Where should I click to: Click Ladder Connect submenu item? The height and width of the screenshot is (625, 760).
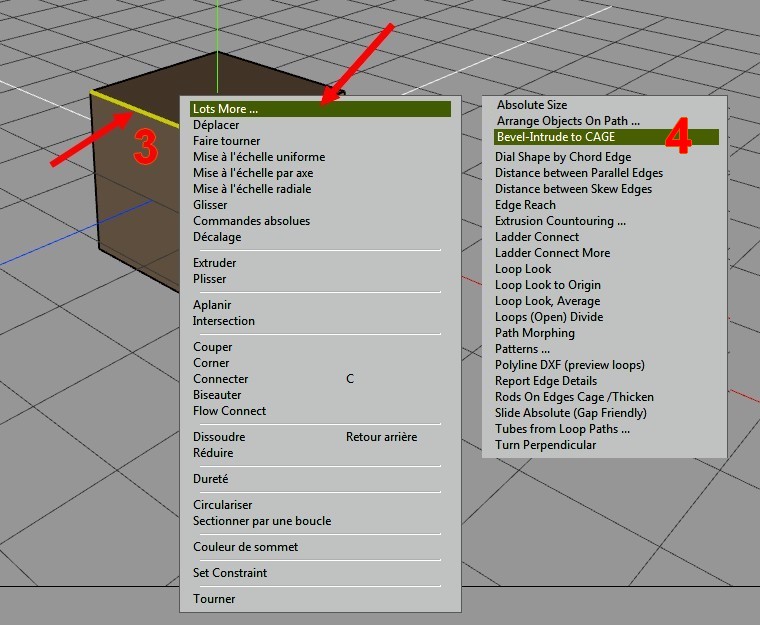click(x=537, y=237)
